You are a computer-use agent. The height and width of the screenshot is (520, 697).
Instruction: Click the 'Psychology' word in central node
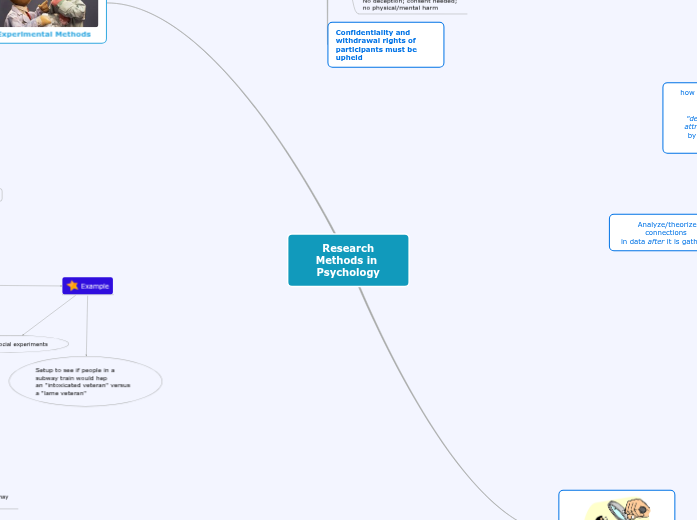coord(348,273)
